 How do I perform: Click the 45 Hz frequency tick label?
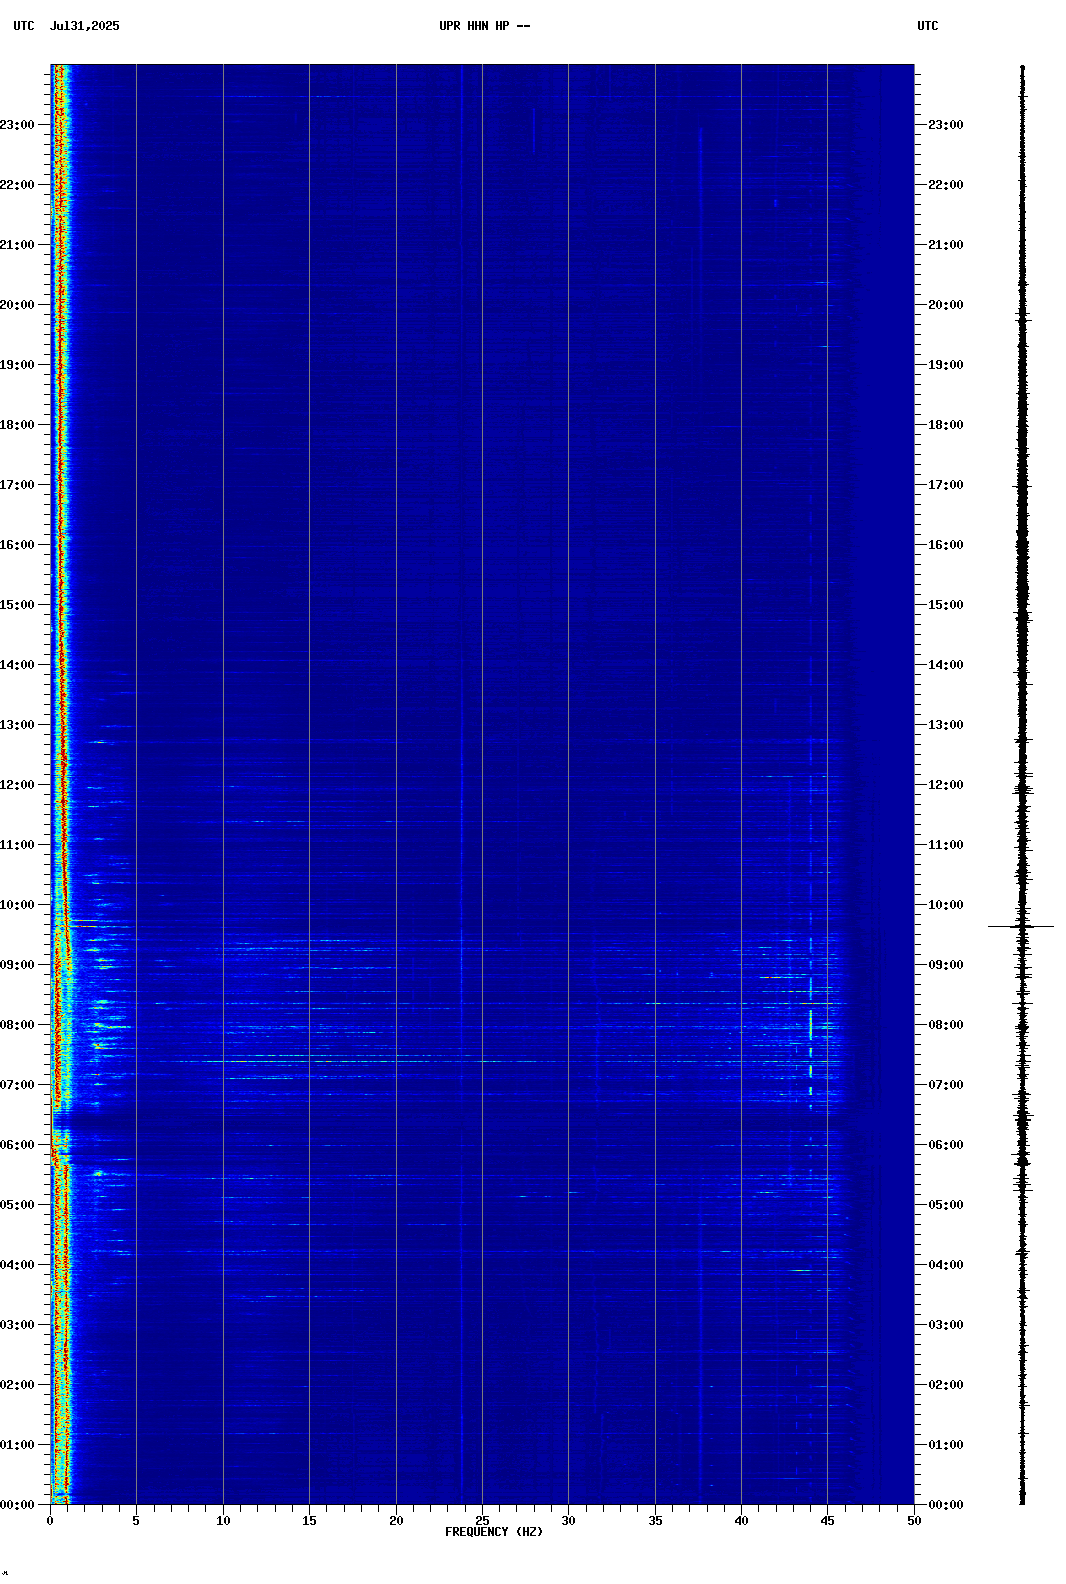coord(827,1521)
